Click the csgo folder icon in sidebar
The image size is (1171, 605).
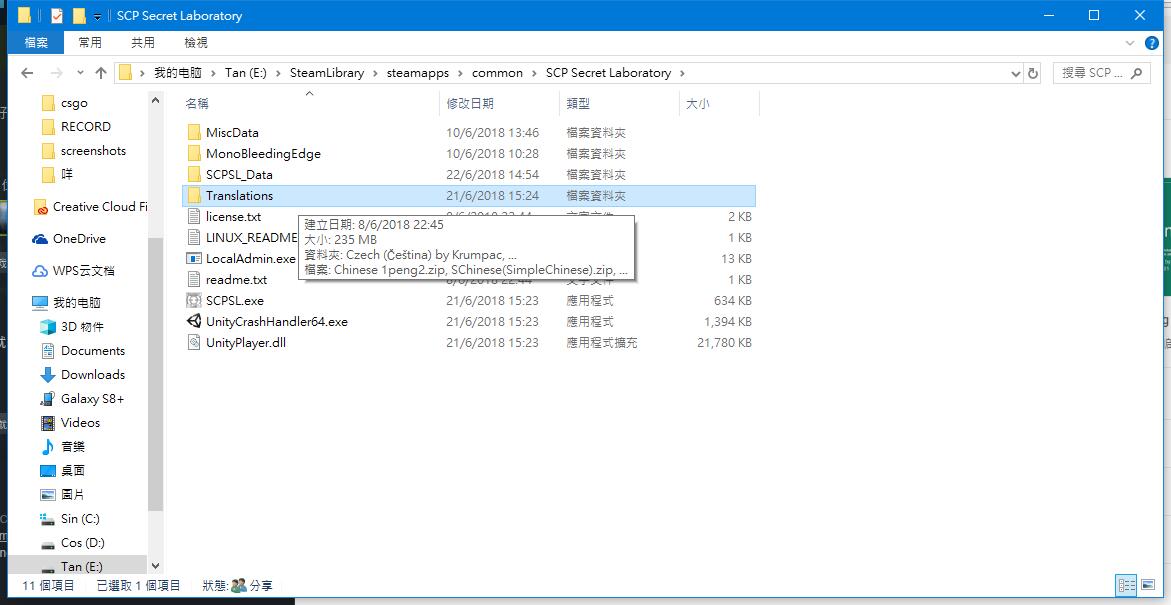point(49,103)
